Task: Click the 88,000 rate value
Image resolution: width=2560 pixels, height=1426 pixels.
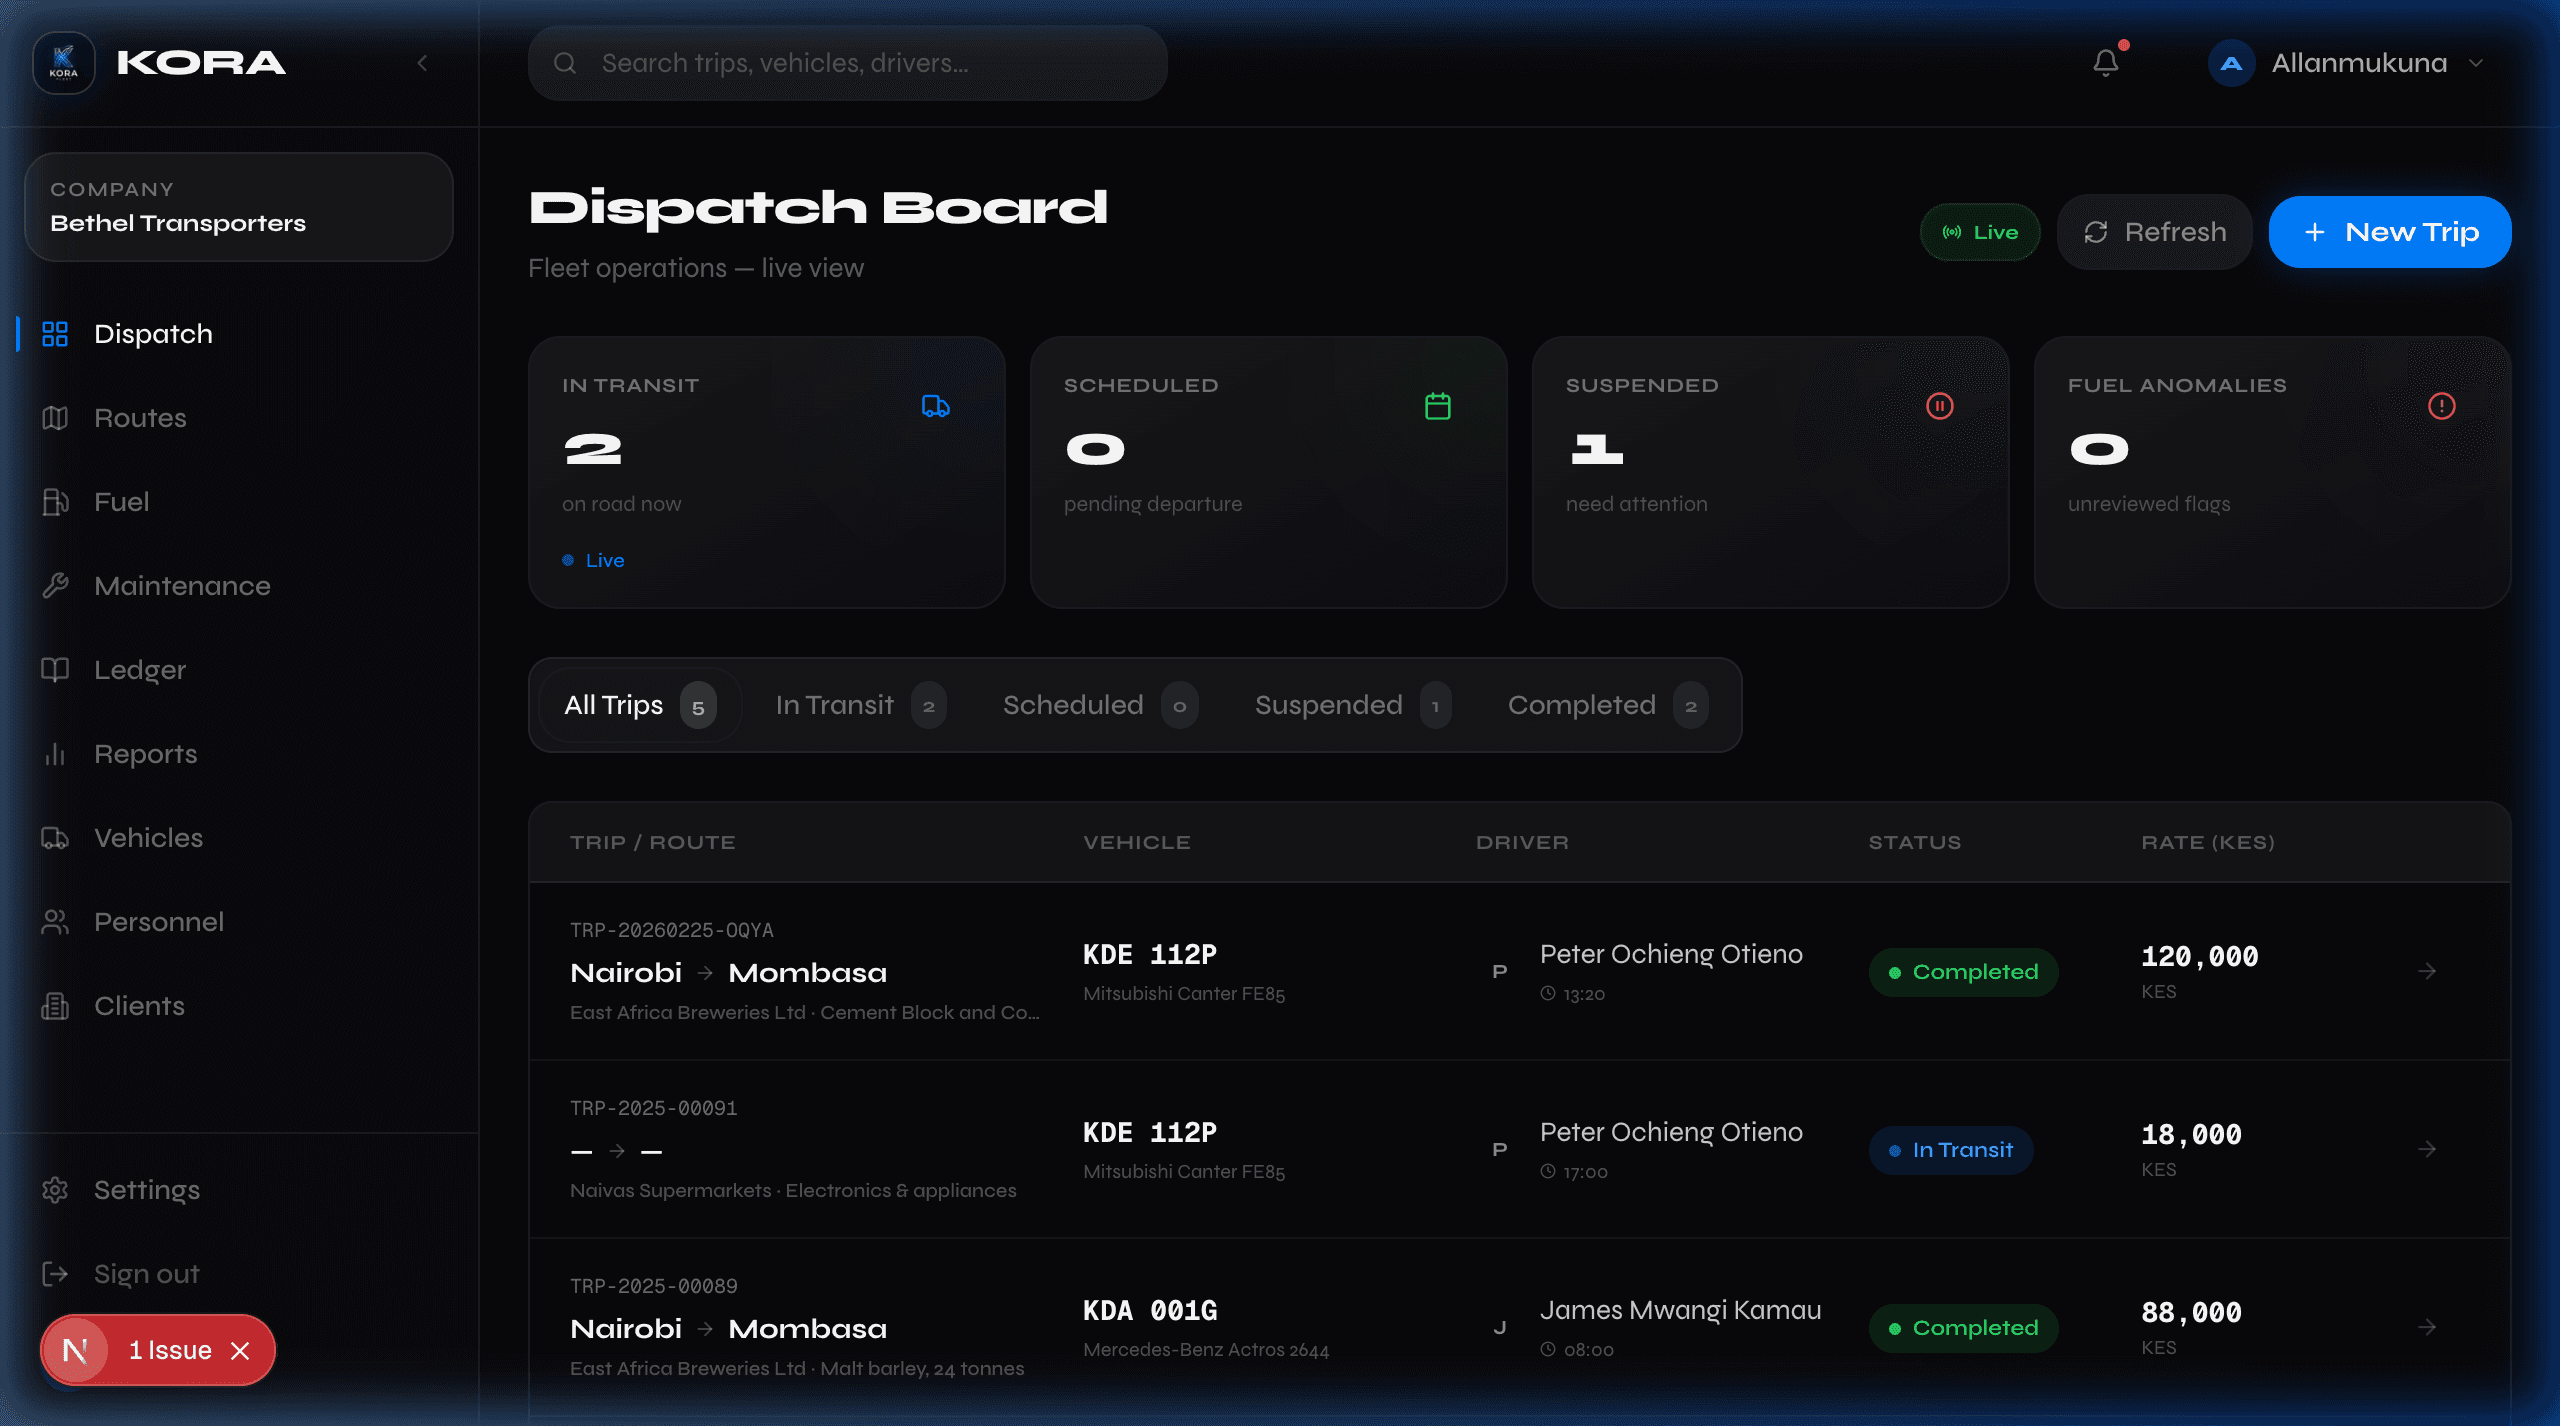Action: [x=2191, y=1312]
